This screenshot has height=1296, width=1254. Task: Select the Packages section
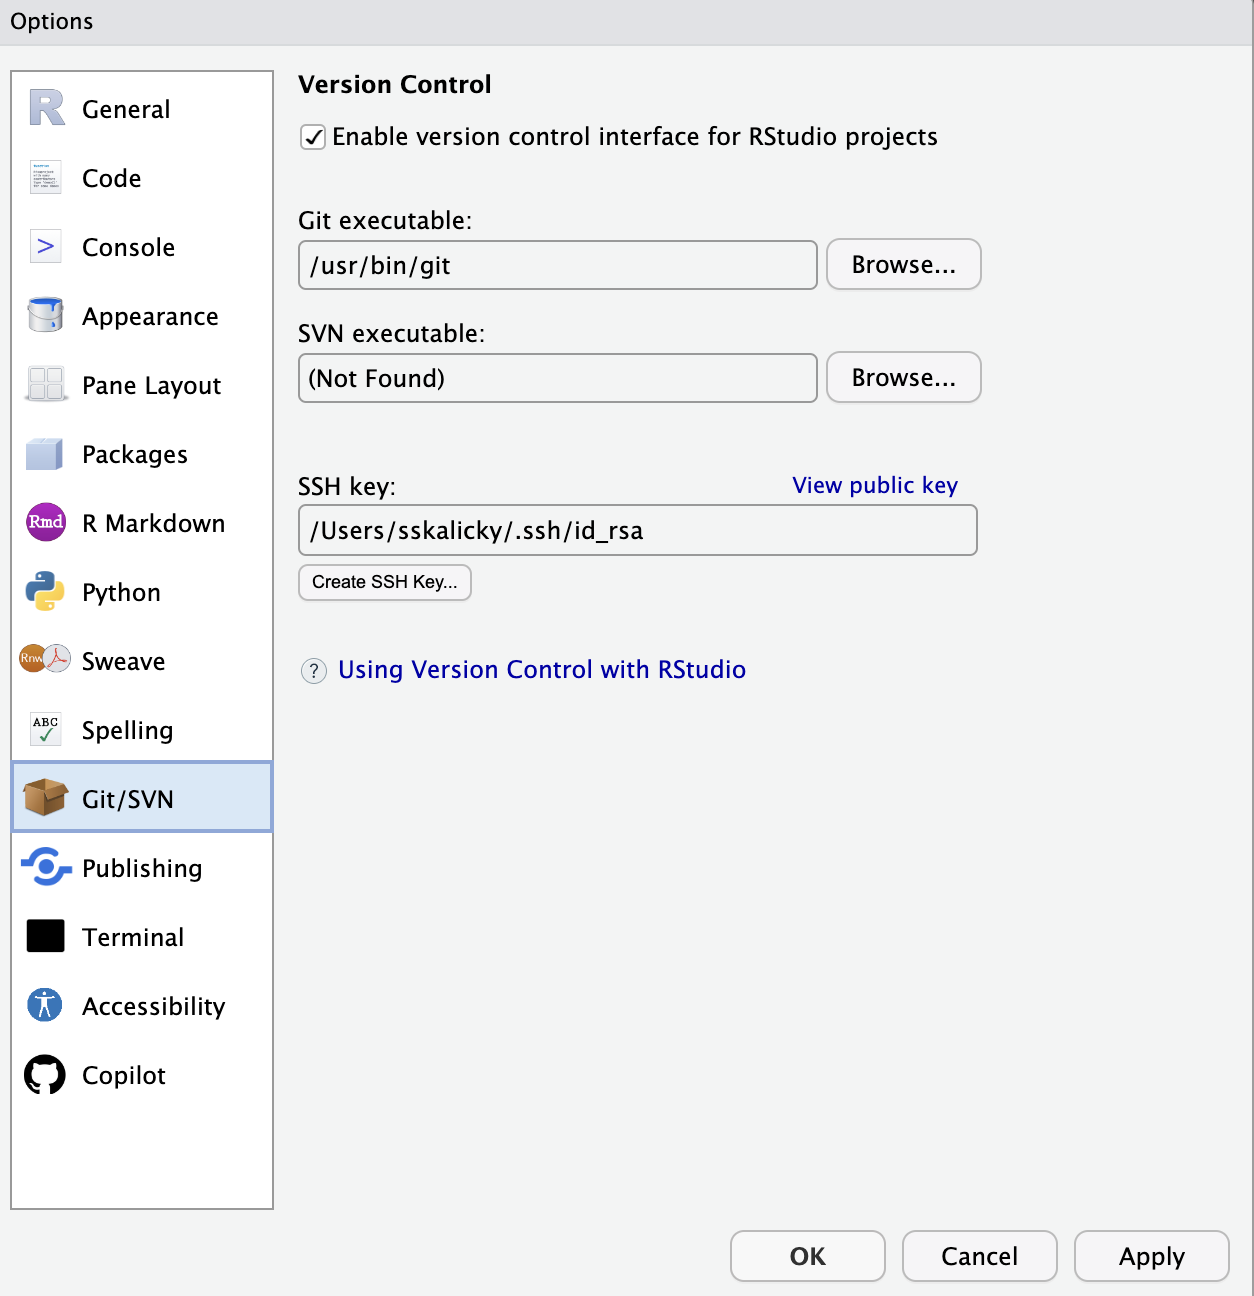(135, 454)
